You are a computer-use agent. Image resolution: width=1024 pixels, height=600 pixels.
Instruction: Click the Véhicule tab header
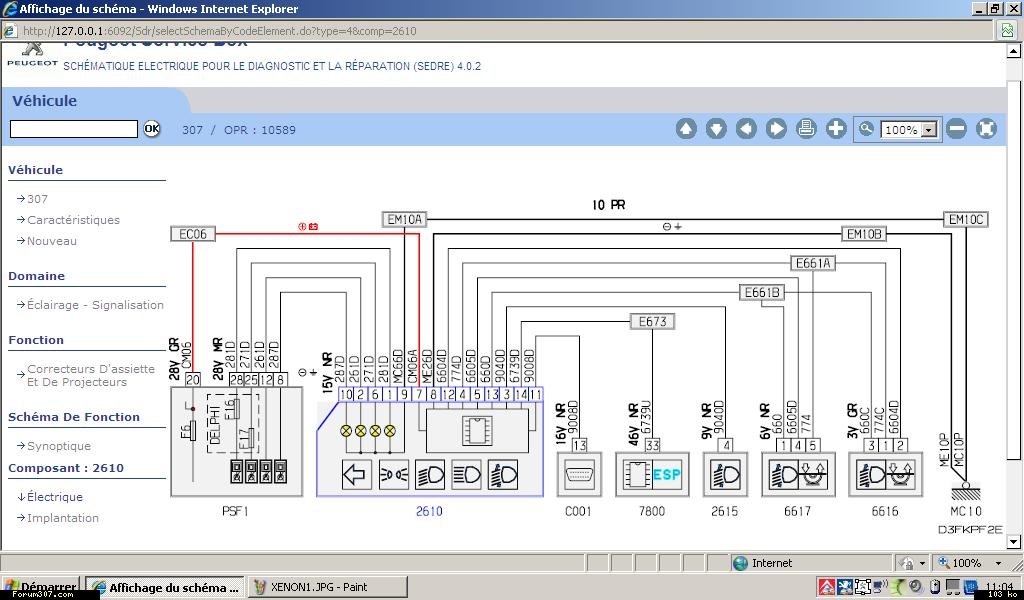(44, 101)
